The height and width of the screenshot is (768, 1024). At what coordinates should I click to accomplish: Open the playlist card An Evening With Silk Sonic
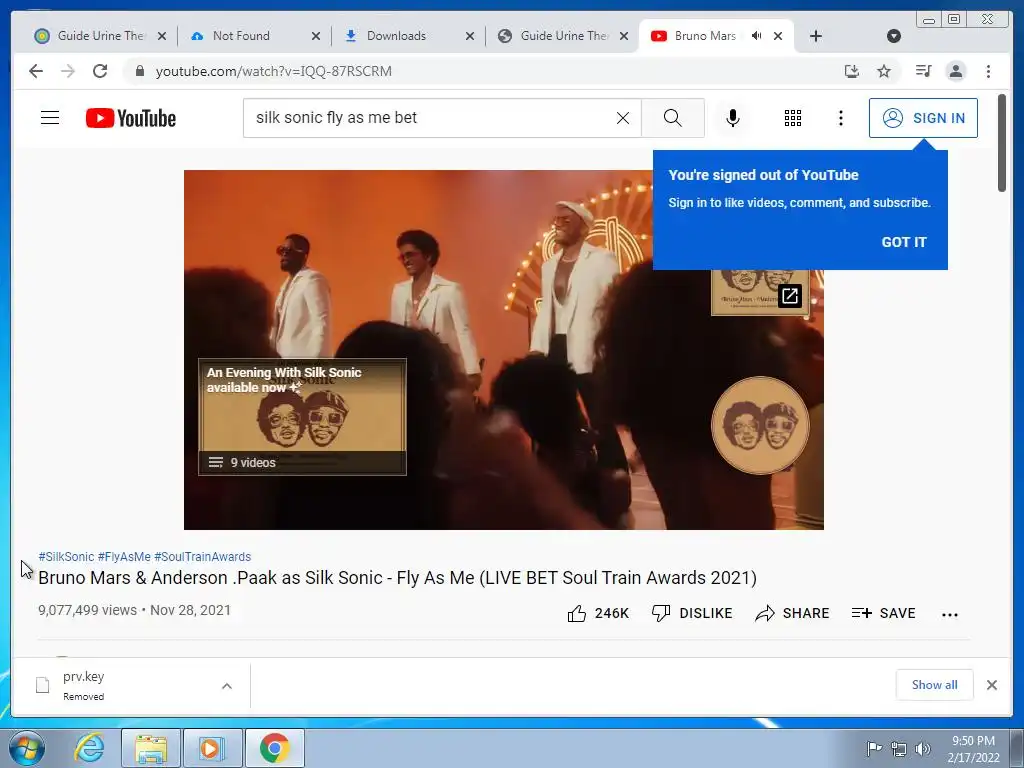pyautogui.click(x=302, y=417)
